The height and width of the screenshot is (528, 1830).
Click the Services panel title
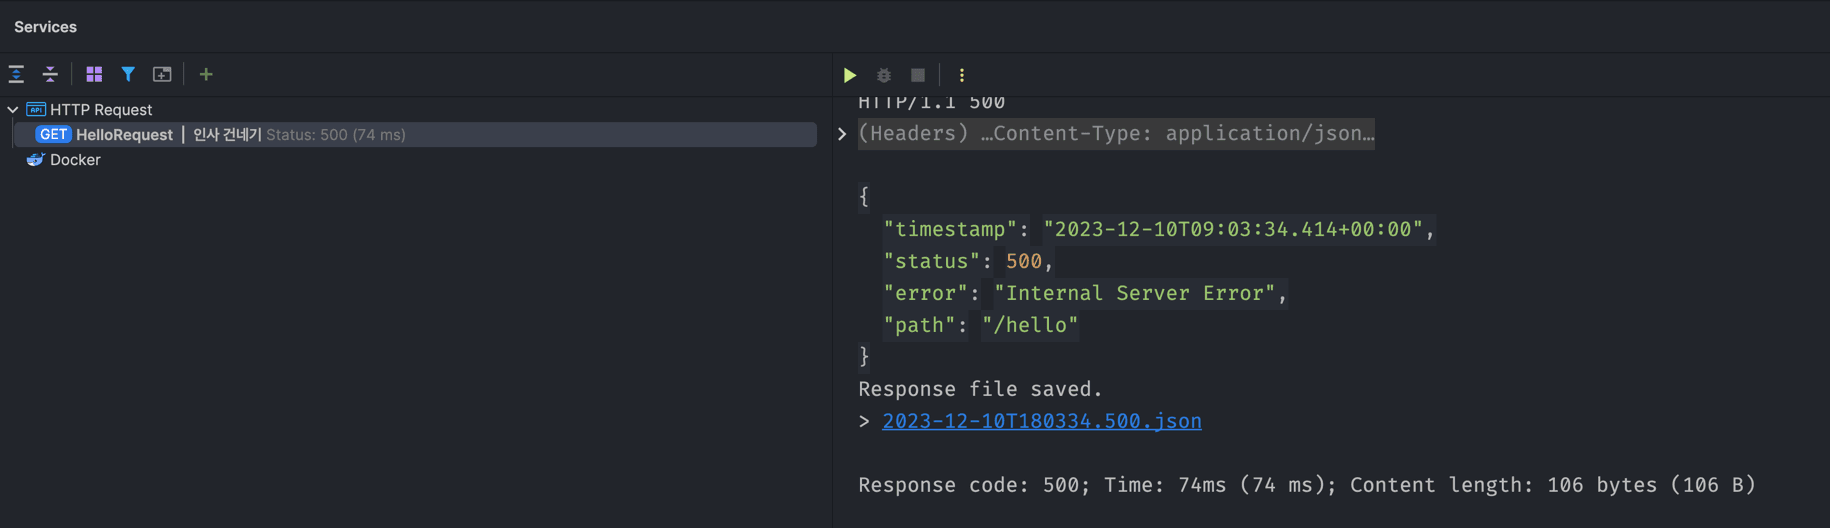(45, 27)
